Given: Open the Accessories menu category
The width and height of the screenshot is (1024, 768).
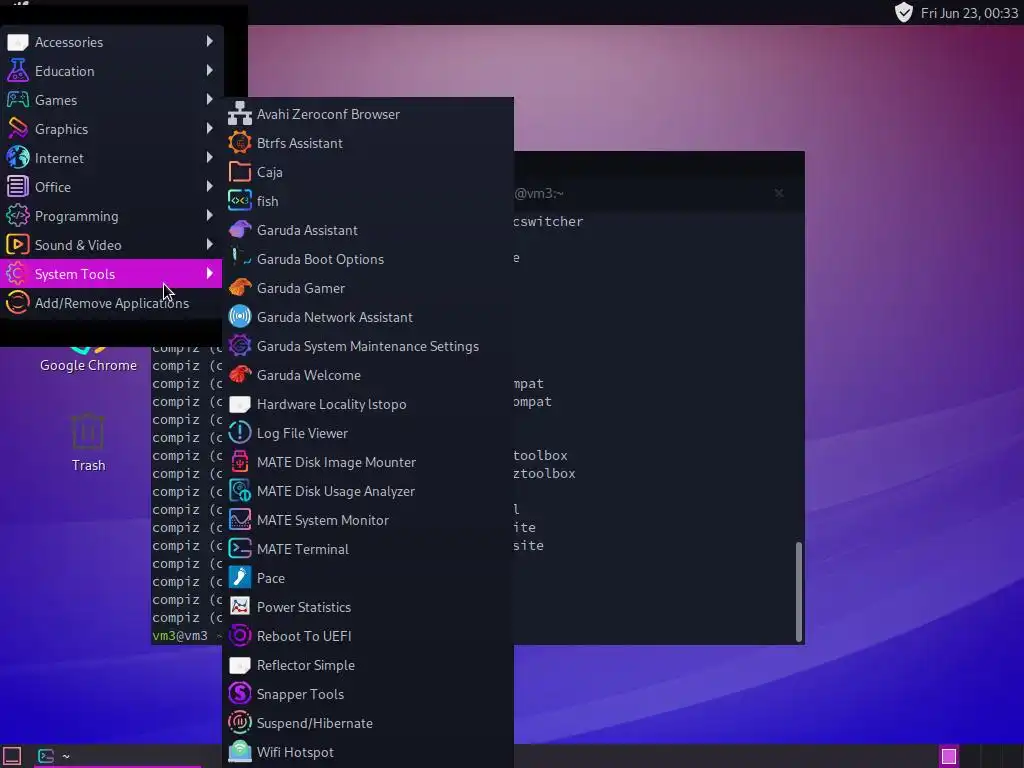Looking at the screenshot, I should point(111,42).
